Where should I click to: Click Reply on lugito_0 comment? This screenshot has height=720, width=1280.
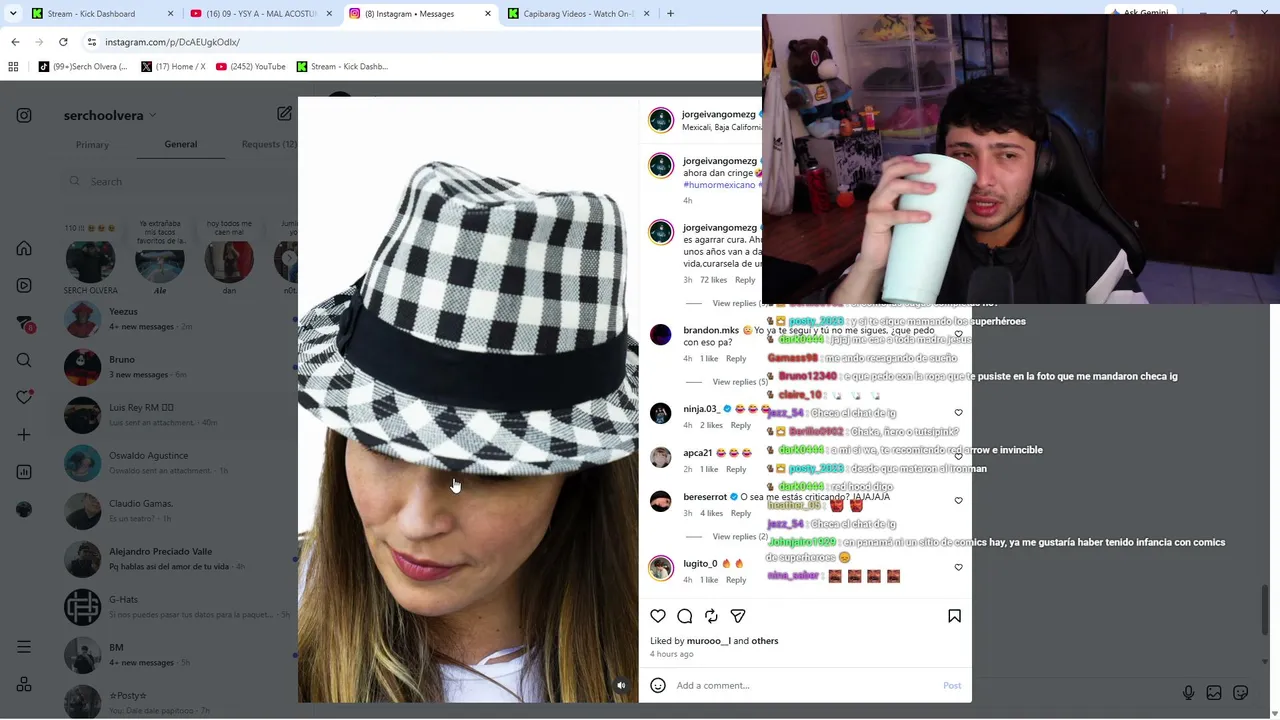coord(736,580)
